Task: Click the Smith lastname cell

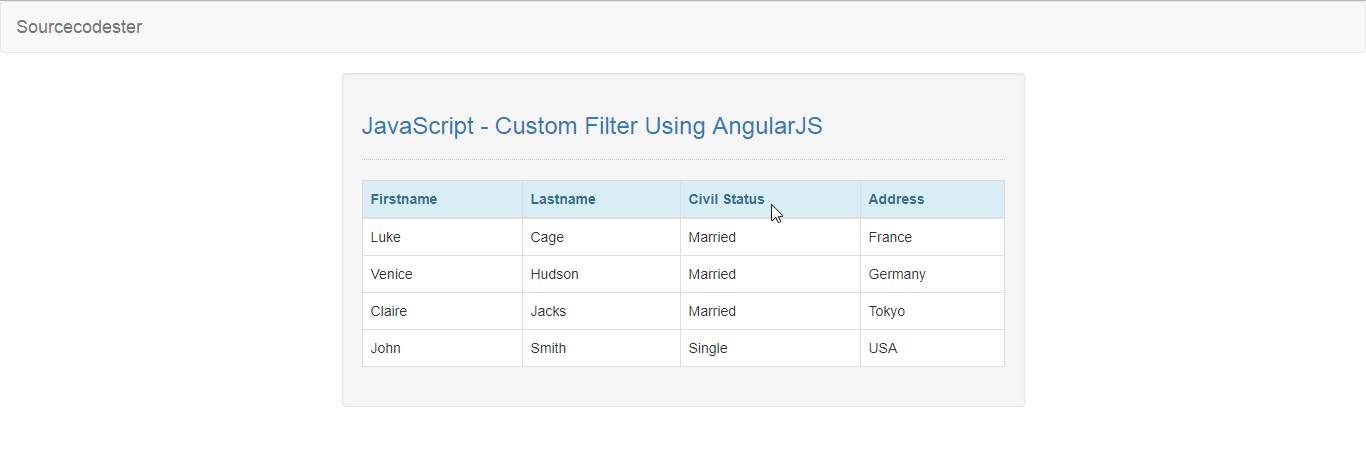Action: (x=601, y=348)
